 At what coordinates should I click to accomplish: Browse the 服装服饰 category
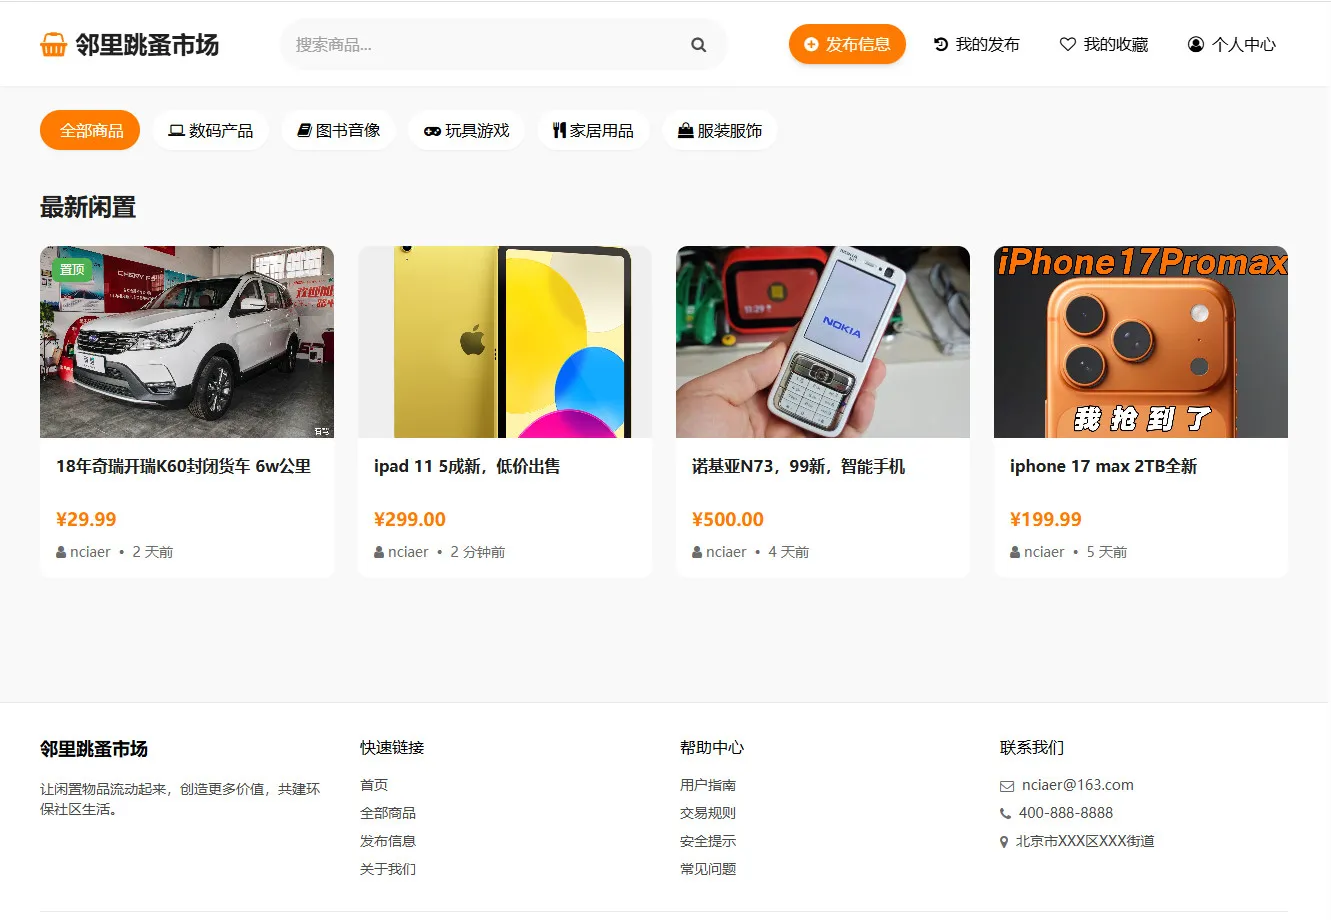[720, 131]
